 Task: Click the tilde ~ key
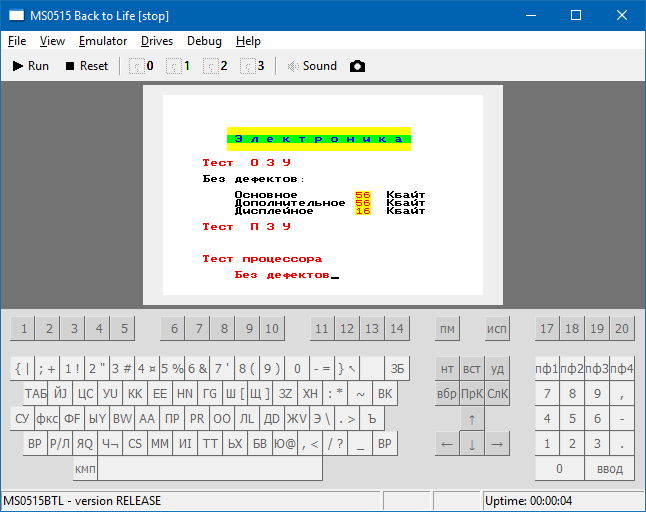[x=360, y=393]
